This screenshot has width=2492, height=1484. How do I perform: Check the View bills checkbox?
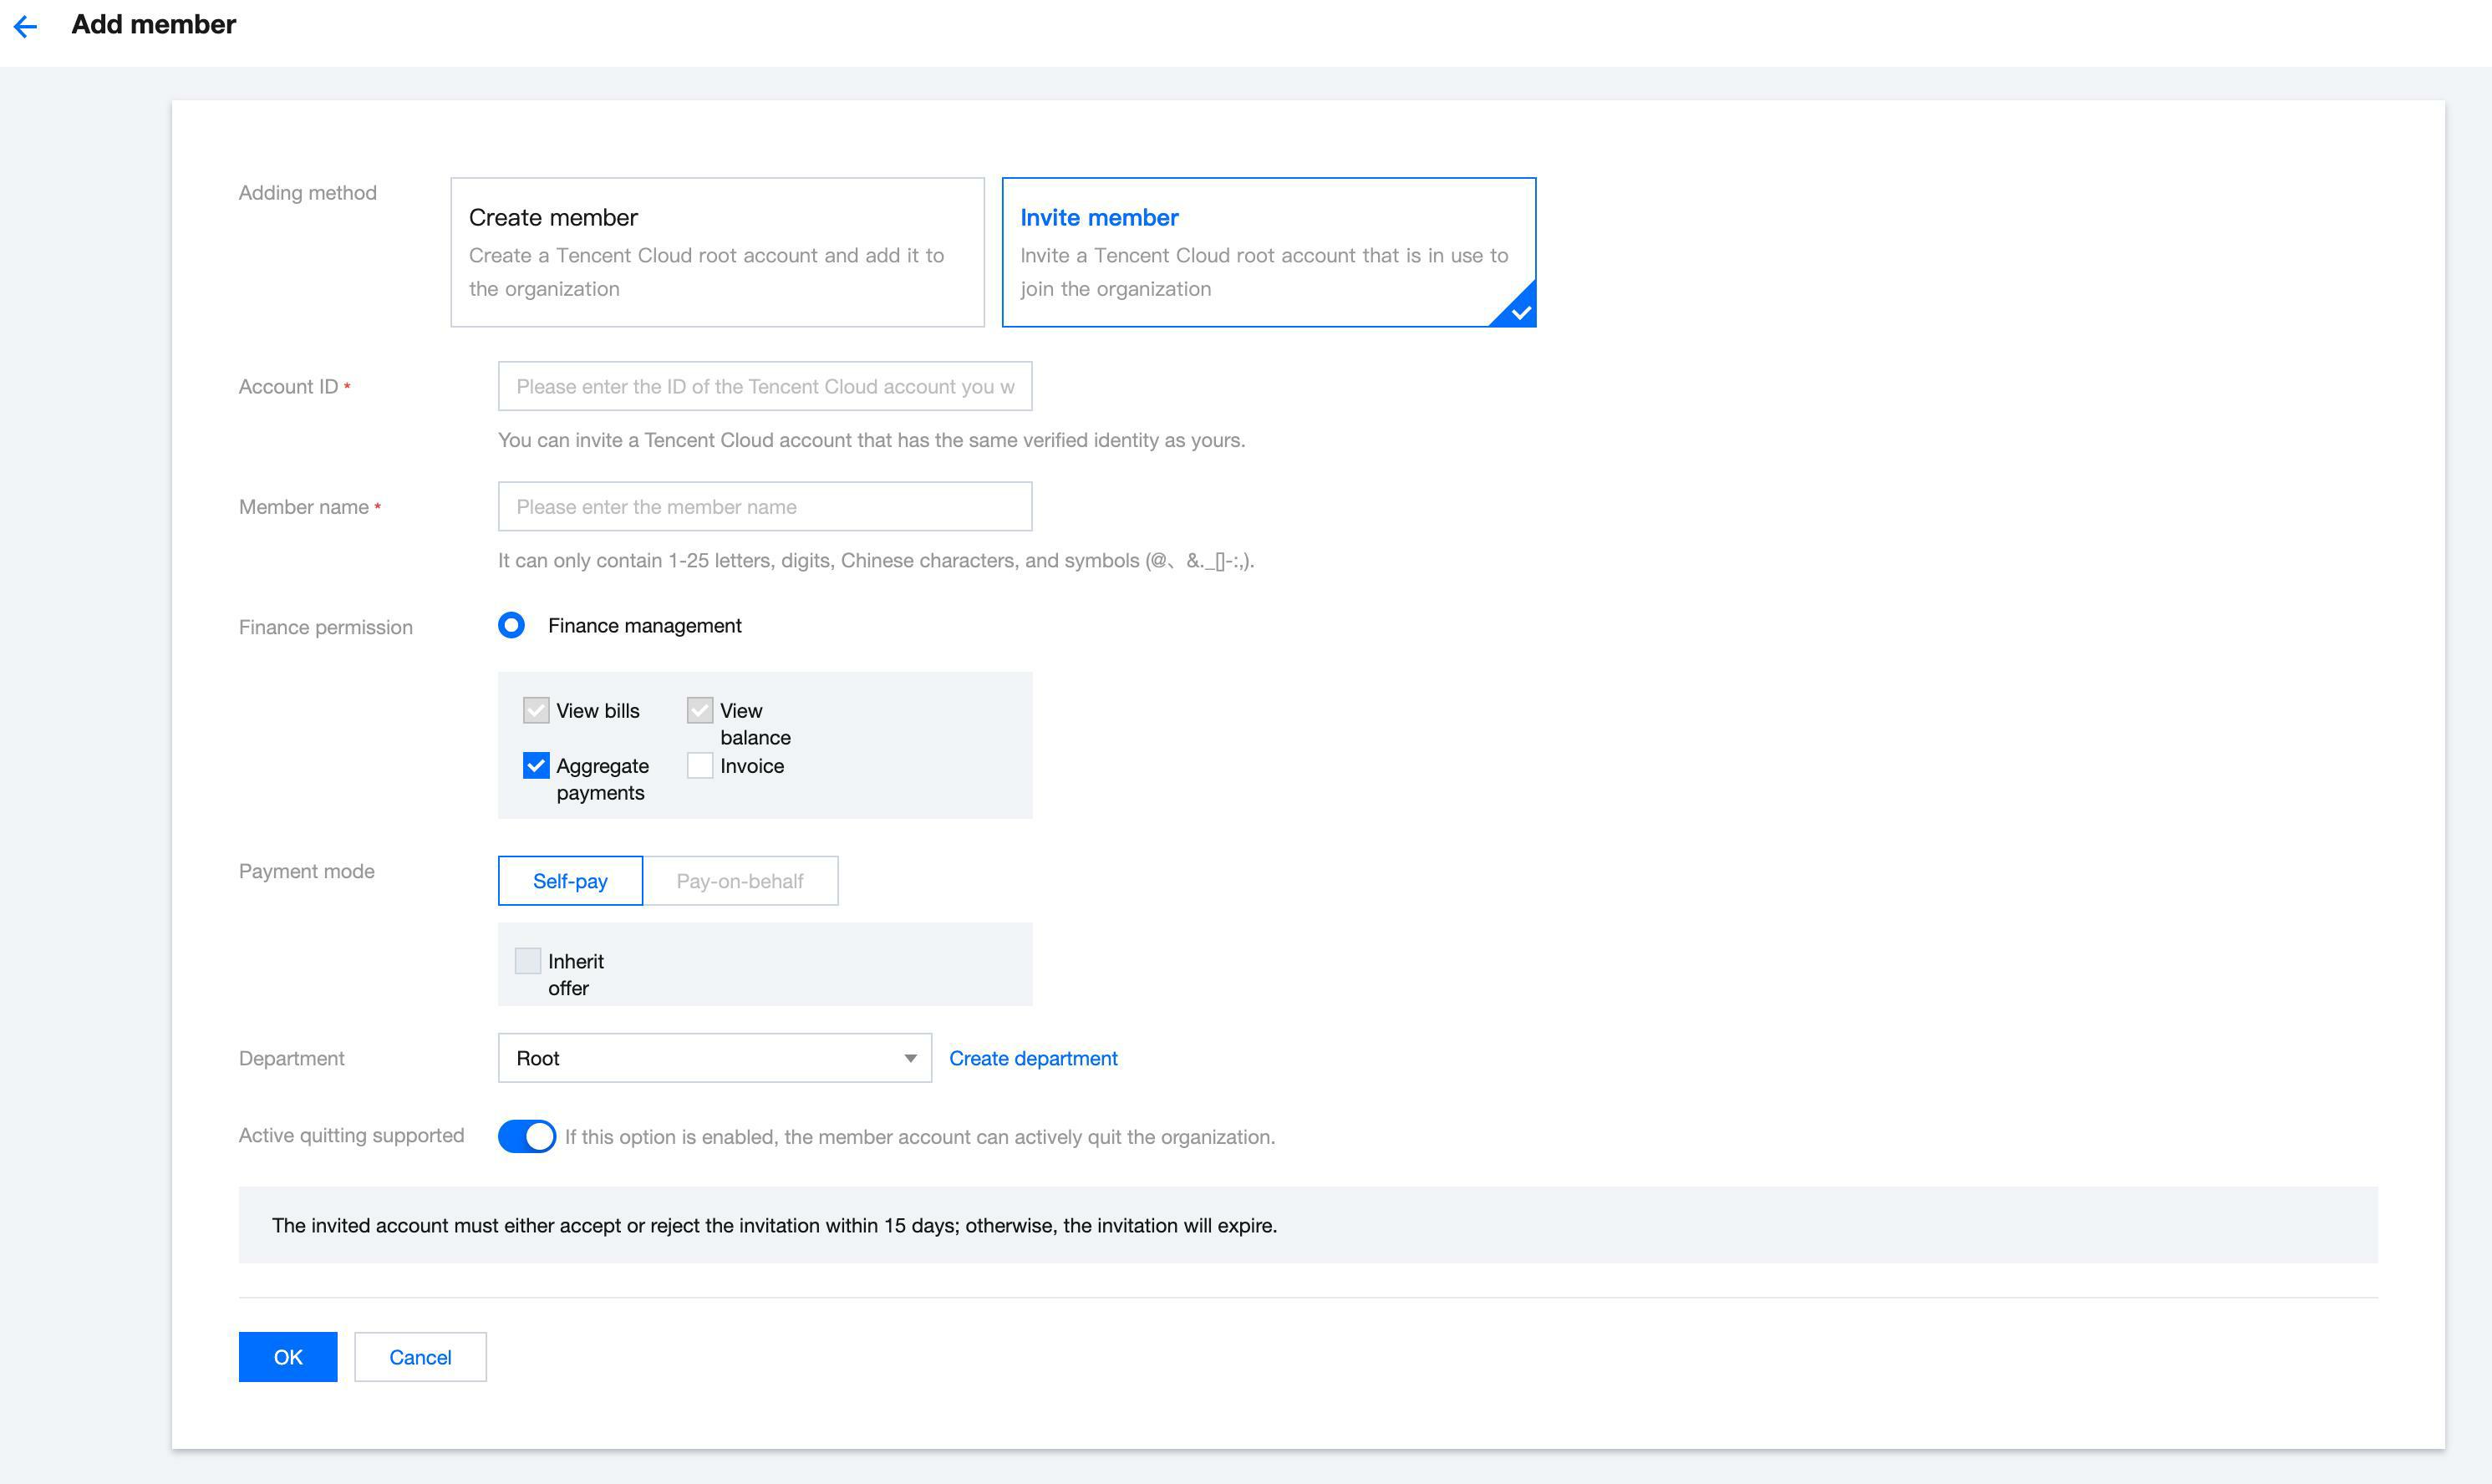[x=536, y=710]
